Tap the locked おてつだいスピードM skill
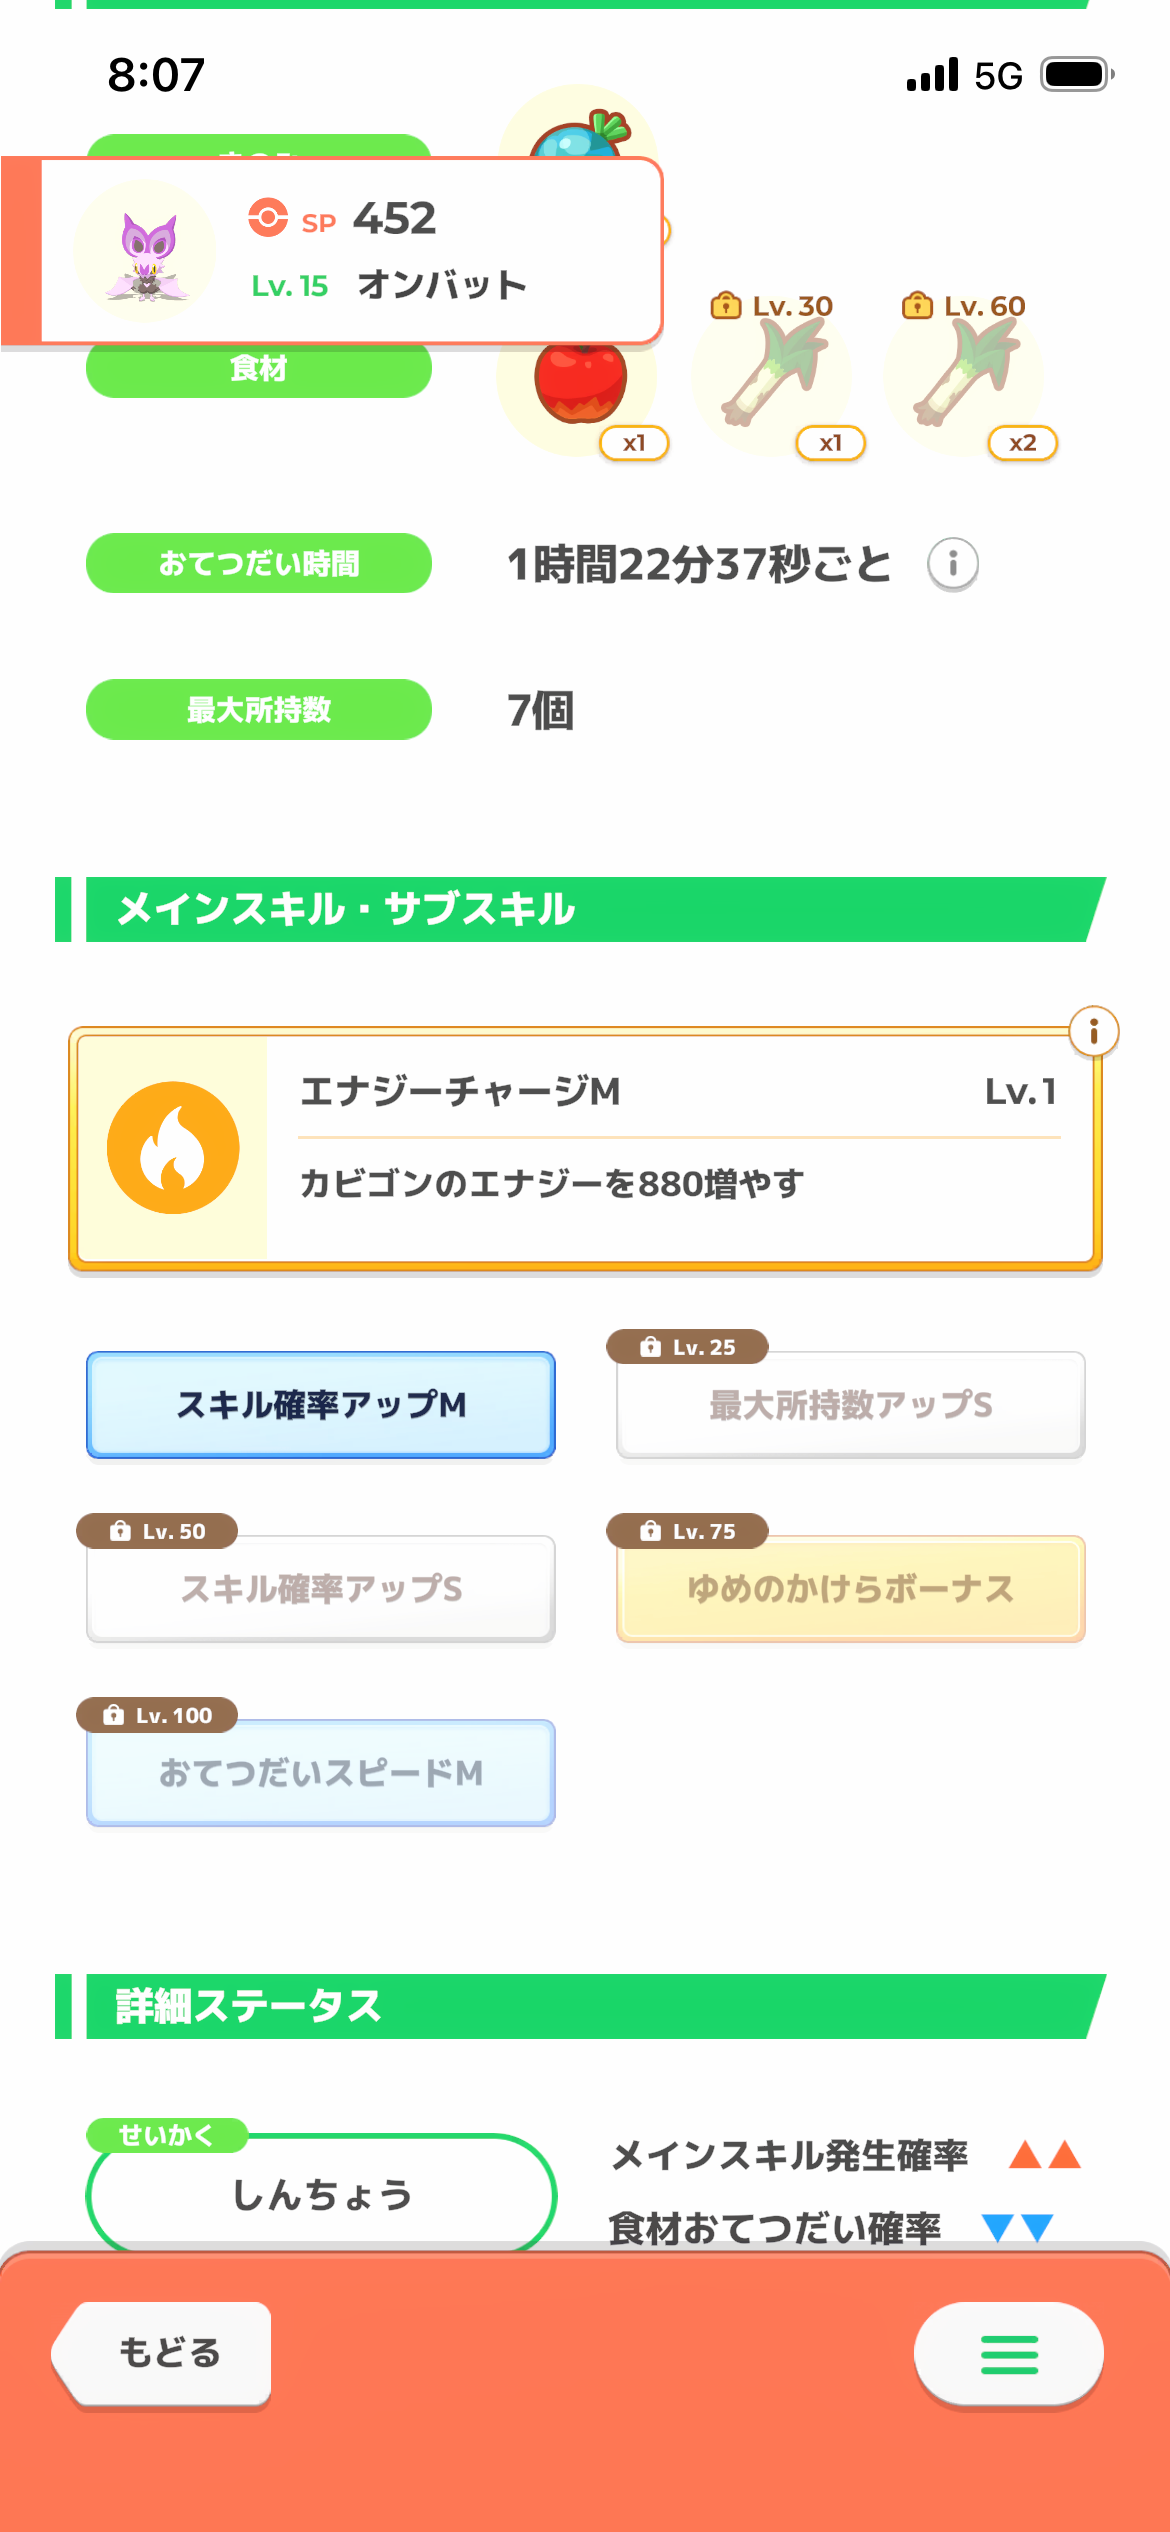This screenshot has width=1170, height=2532. click(321, 1773)
